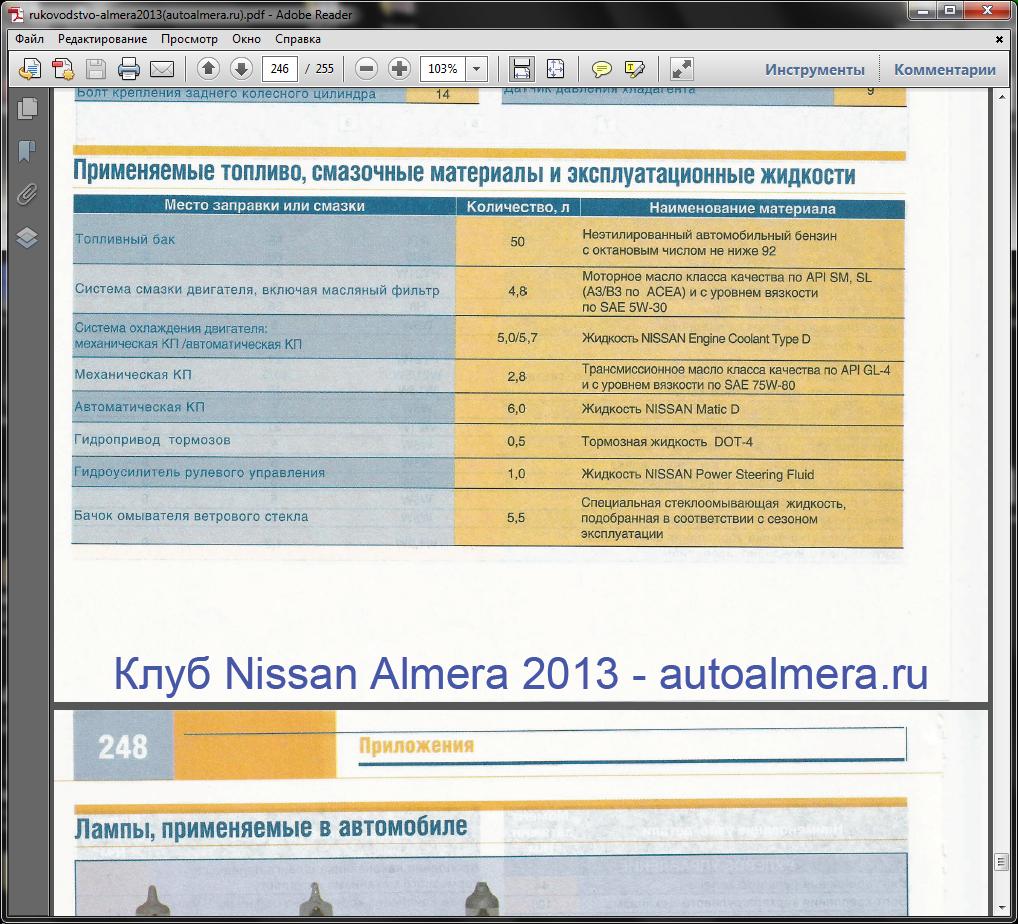Open the Файл menu
The height and width of the screenshot is (924, 1018).
tap(29, 39)
